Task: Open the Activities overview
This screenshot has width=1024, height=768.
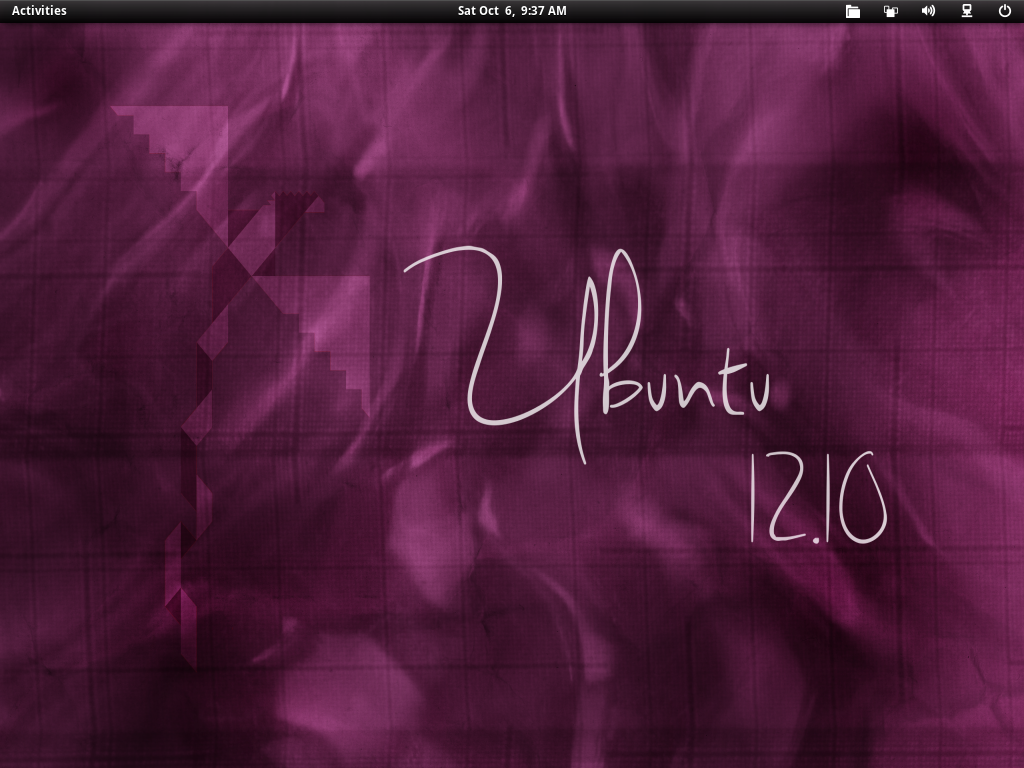Action: pyautogui.click(x=39, y=10)
